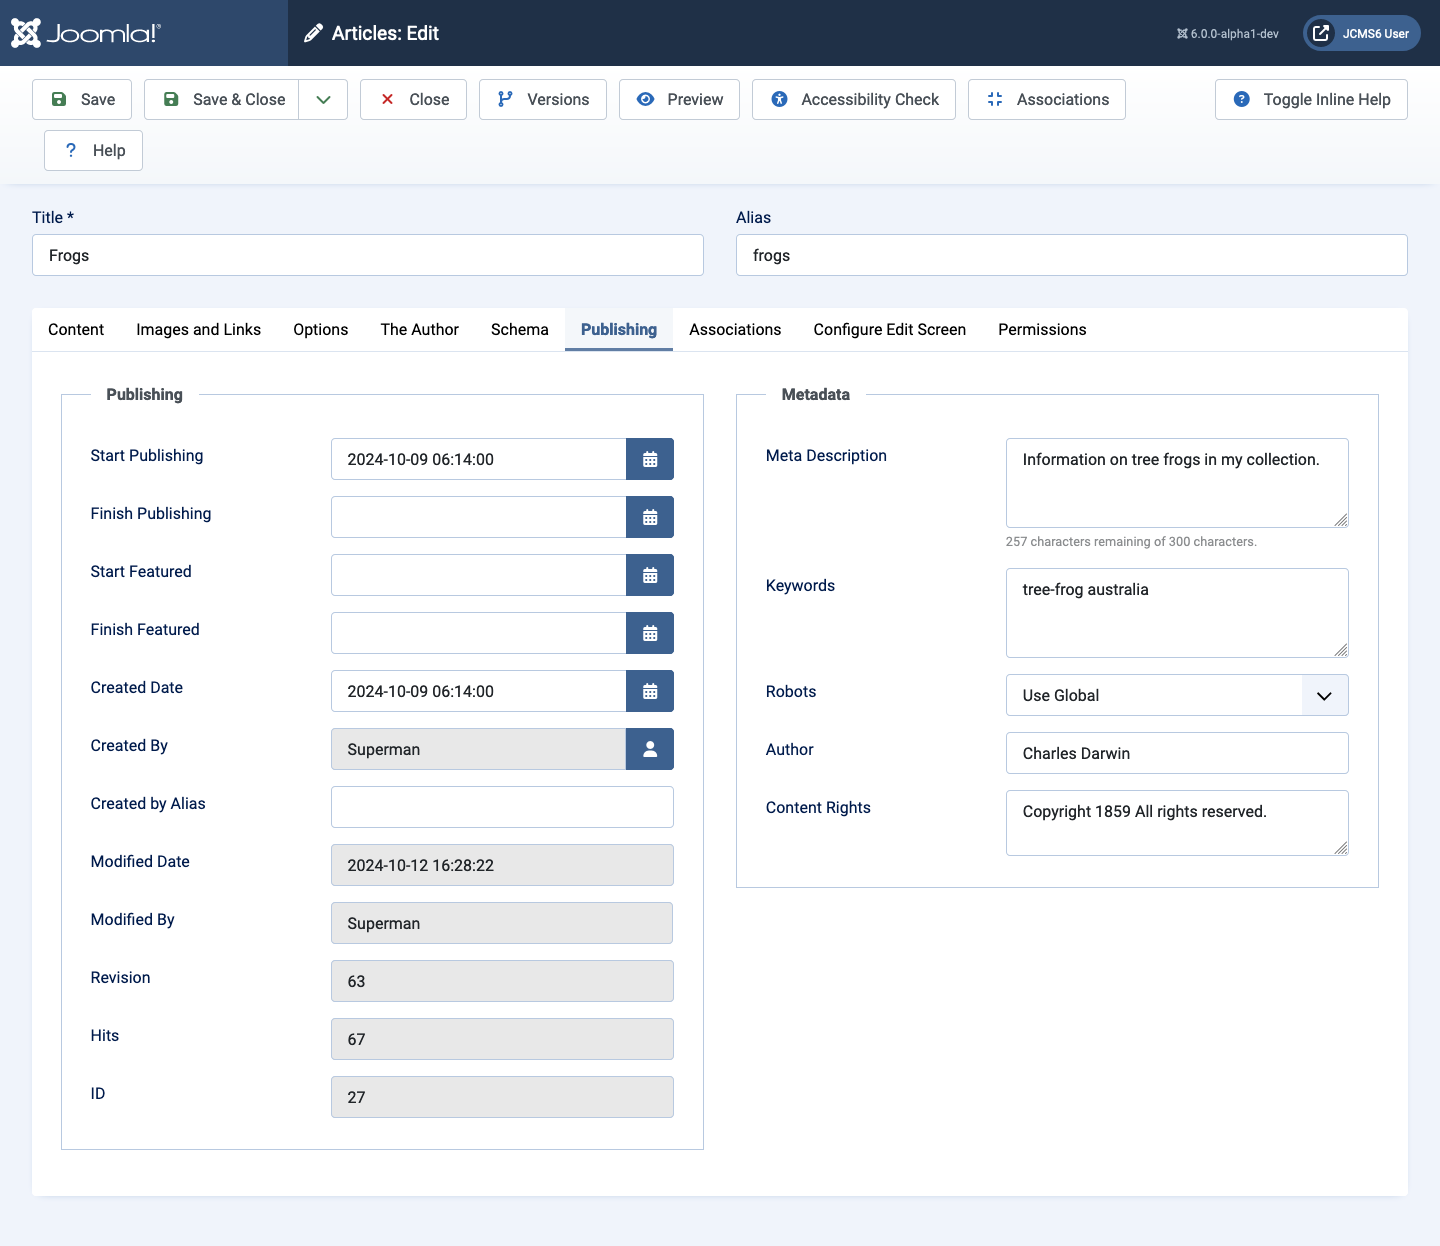The height and width of the screenshot is (1246, 1440).
Task: Toggle Inline Help on the toolbar
Action: (x=1311, y=99)
